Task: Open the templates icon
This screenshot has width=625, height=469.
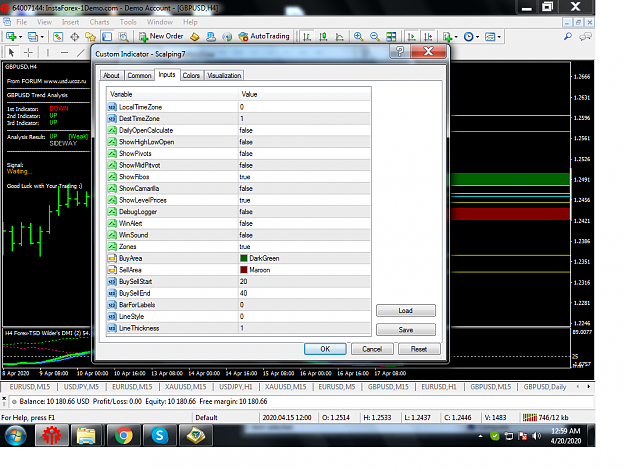Action: (x=490, y=37)
